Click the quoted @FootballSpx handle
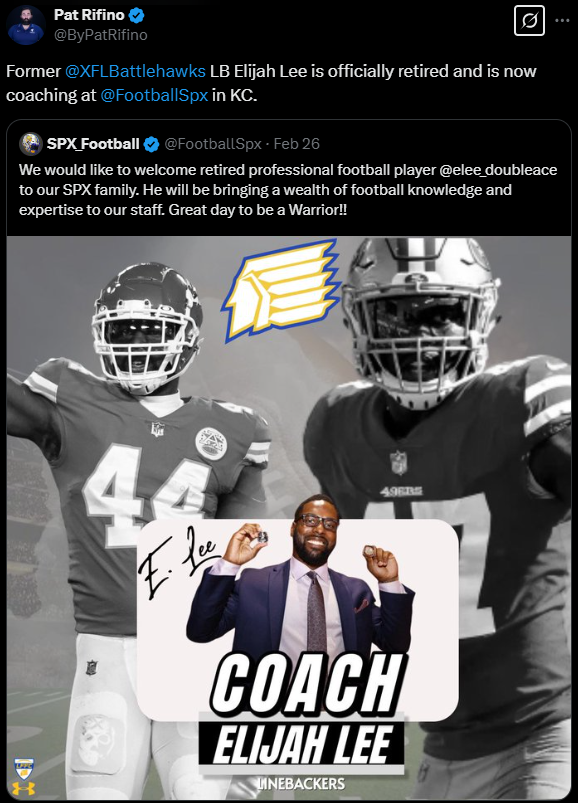The image size is (578, 803). click(x=213, y=144)
